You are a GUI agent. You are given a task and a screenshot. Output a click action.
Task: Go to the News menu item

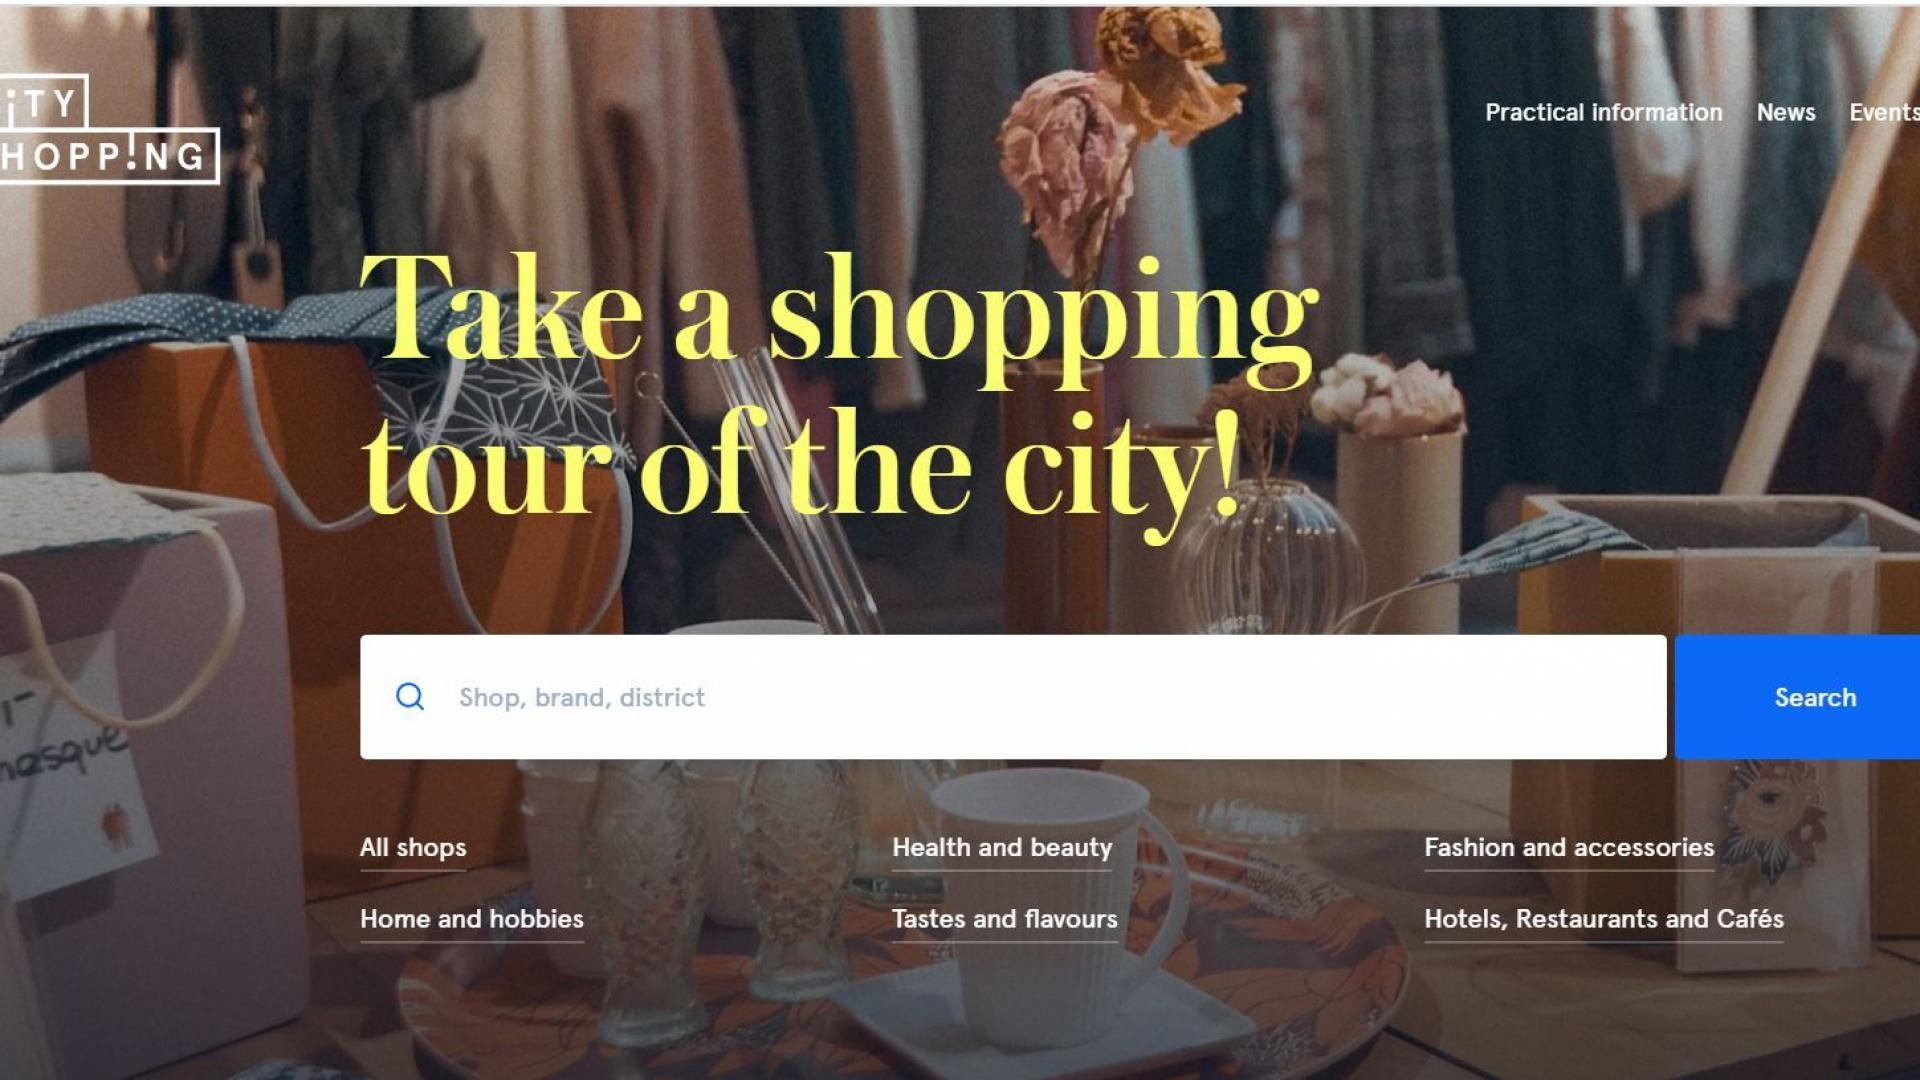point(1786,112)
